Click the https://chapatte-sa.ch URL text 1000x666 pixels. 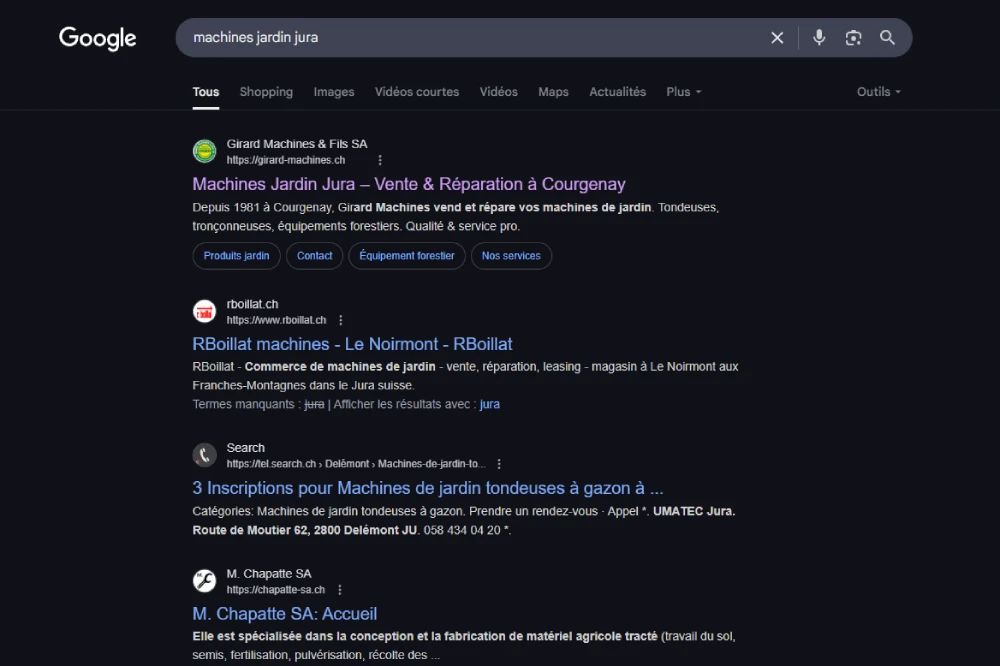pyautogui.click(x=276, y=590)
